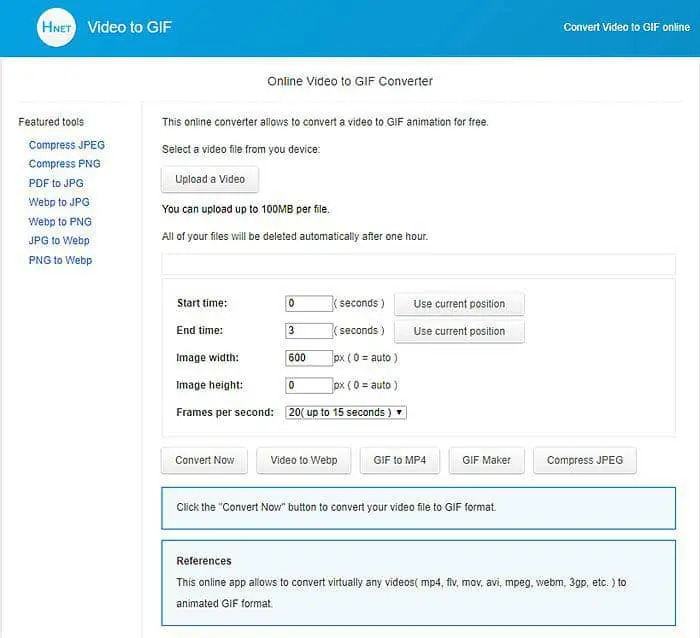Screen dimensions: 700x638
Task: Click into the End time field
Action: 309,331
